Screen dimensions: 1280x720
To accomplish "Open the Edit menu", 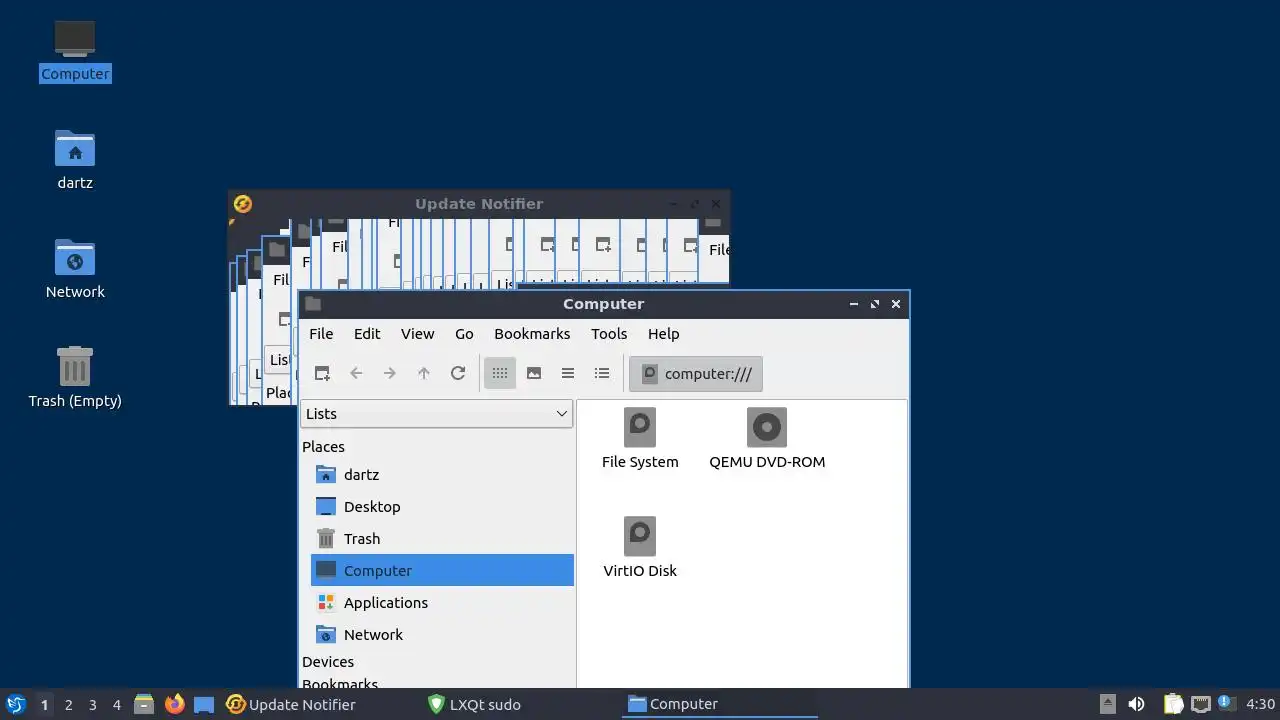I will [x=367, y=334].
